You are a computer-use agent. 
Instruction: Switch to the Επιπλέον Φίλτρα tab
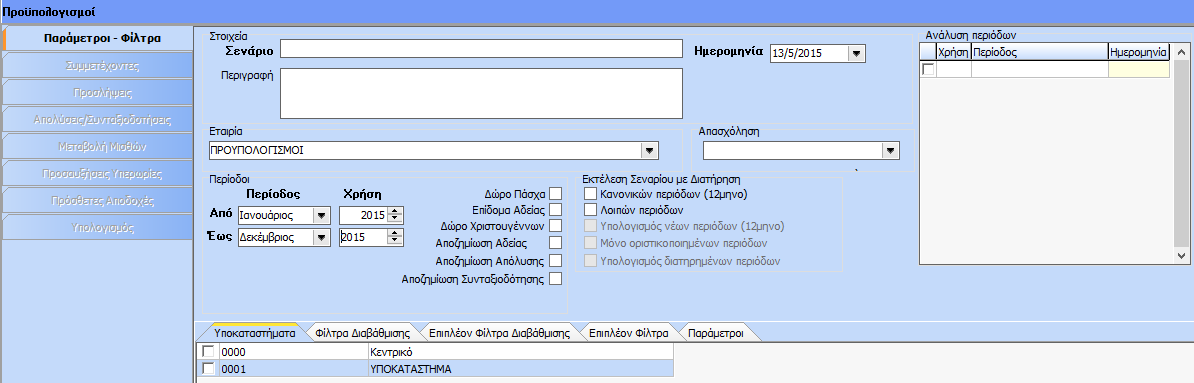click(x=628, y=333)
